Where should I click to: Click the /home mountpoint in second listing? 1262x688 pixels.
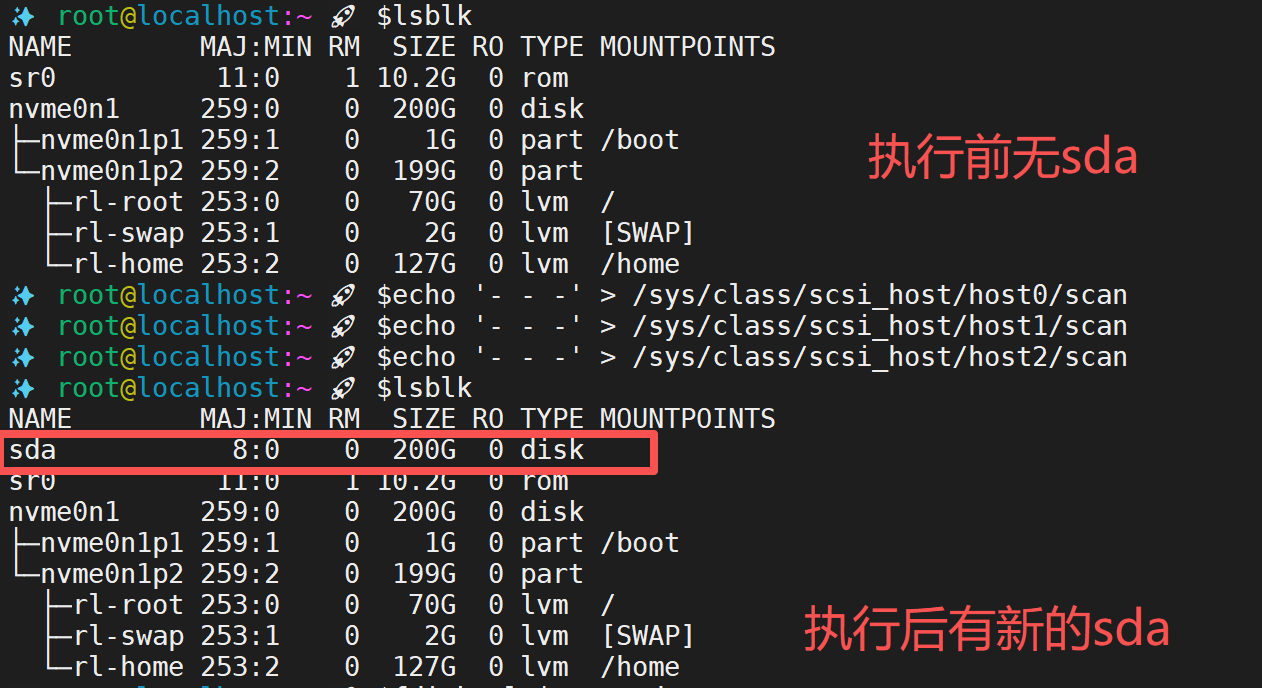tap(640, 667)
